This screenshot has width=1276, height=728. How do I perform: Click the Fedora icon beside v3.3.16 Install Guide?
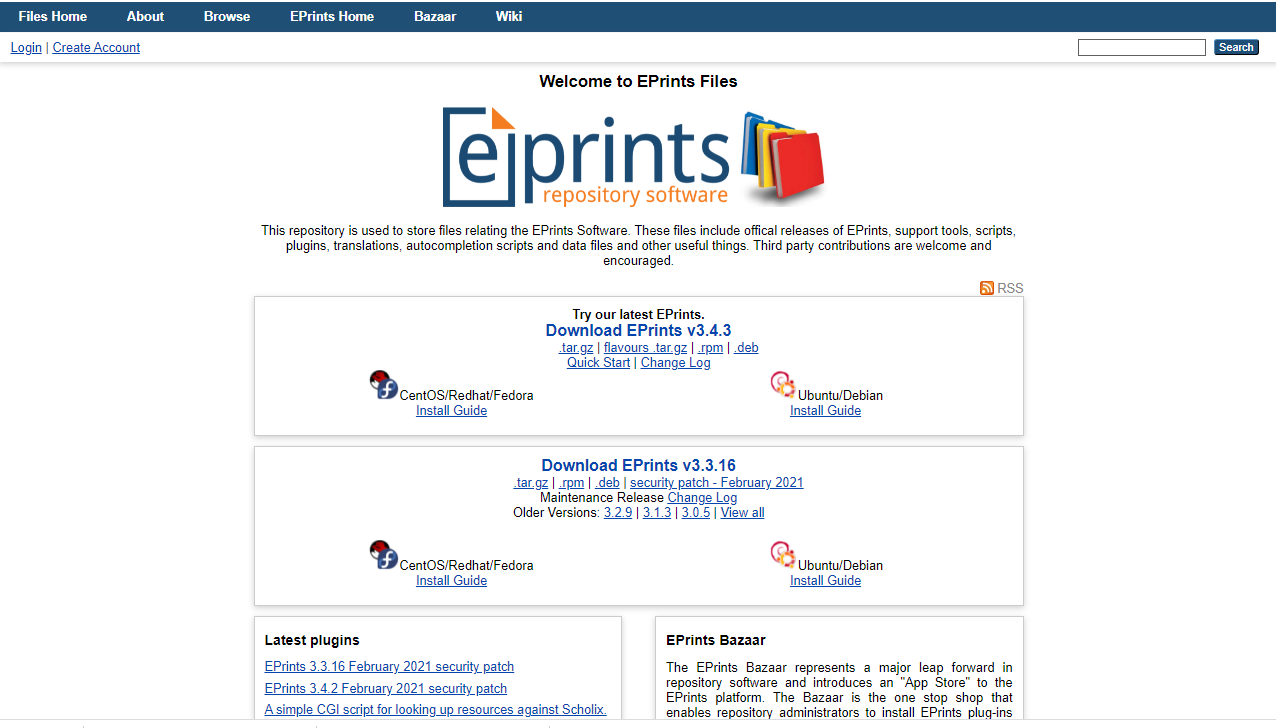tap(383, 554)
